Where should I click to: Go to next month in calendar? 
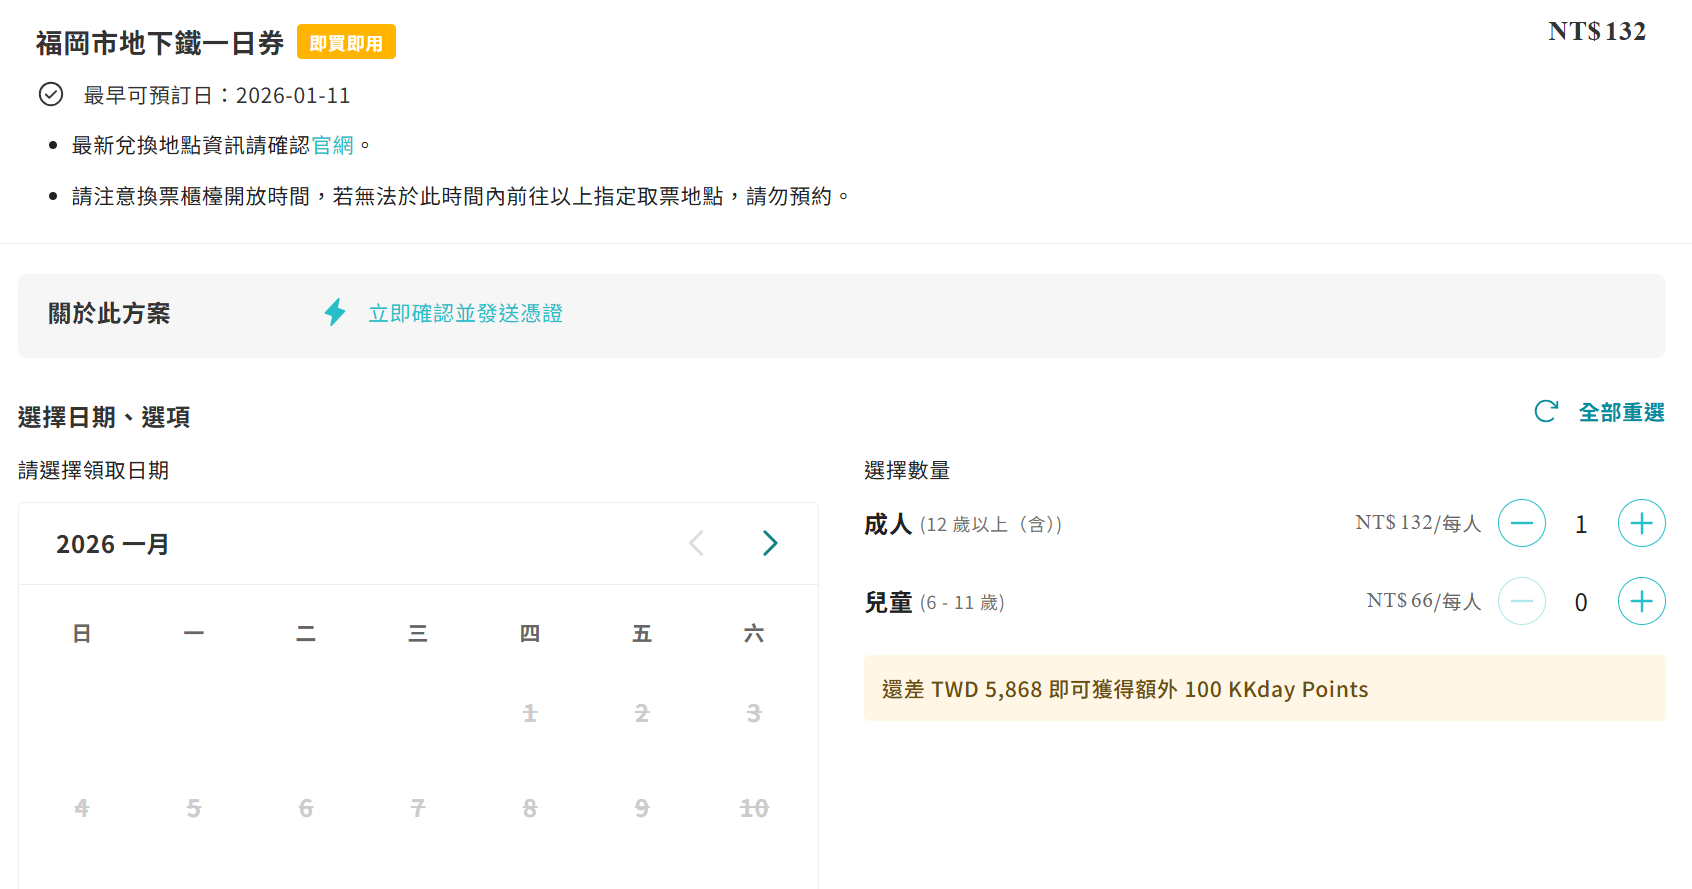point(769,543)
